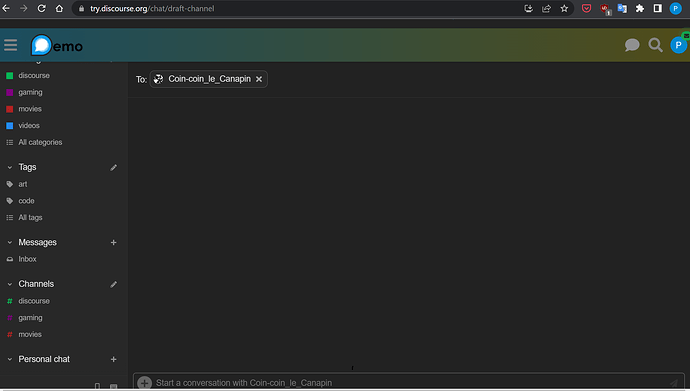Share this page via address bar icon
This screenshot has width=690, height=391.
(x=546, y=8)
